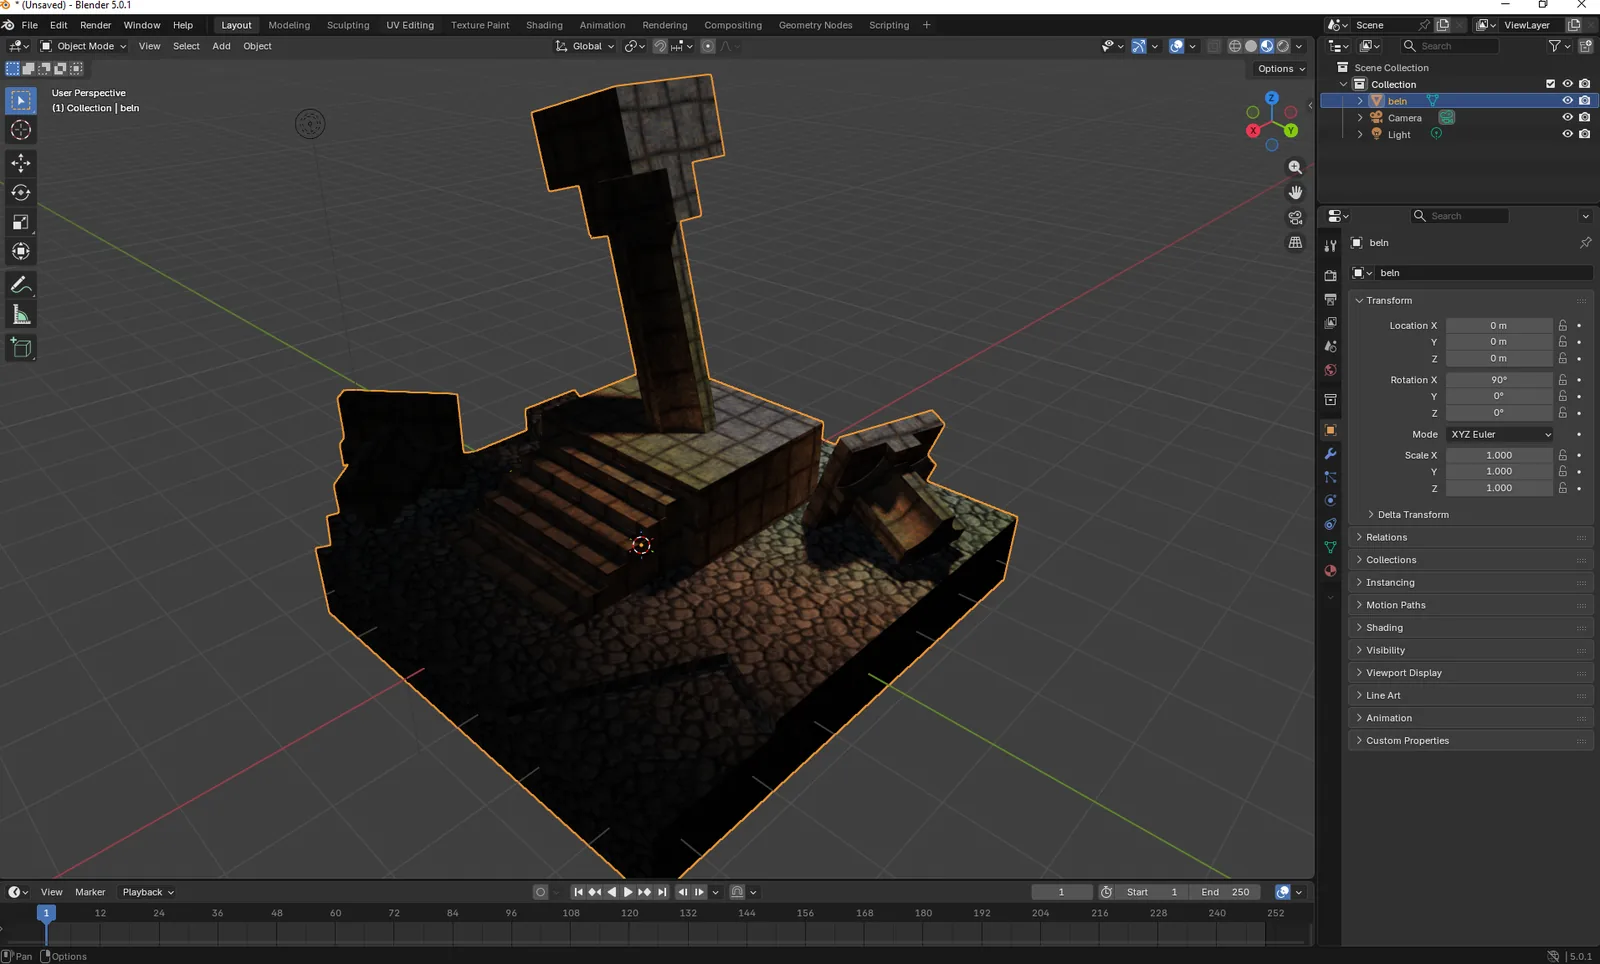Viewport: 1600px width, 964px height.
Task: Select the Transform tool
Action: tap(21, 252)
